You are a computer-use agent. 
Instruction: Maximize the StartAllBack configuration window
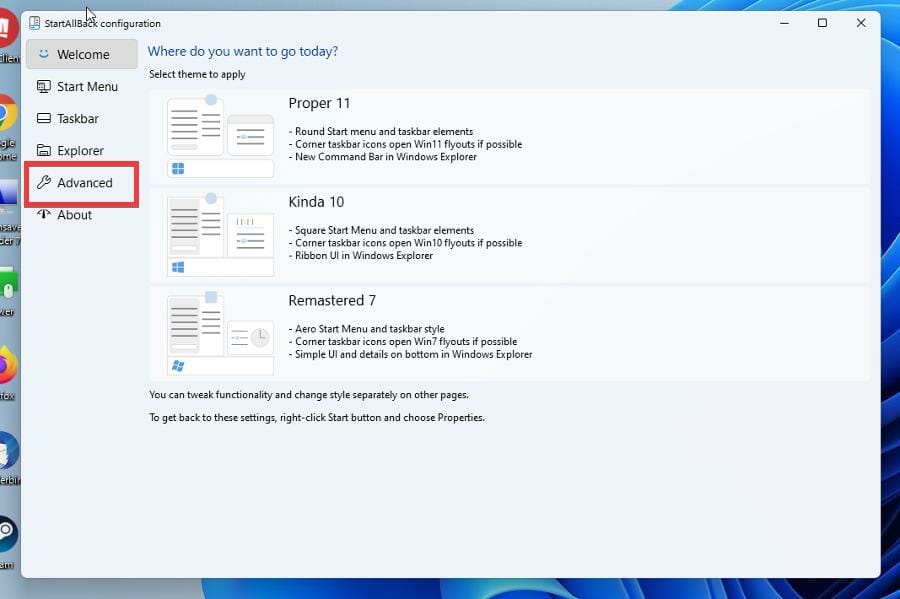pyautogui.click(x=822, y=23)
